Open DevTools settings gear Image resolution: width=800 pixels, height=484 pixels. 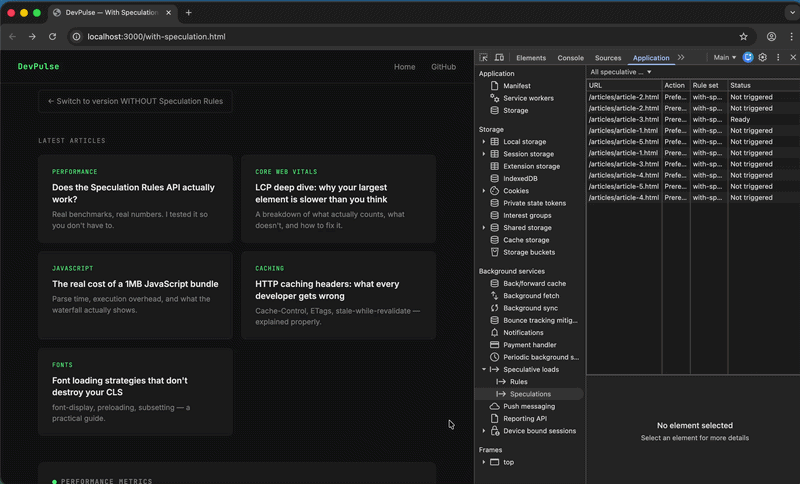(762, 58)
